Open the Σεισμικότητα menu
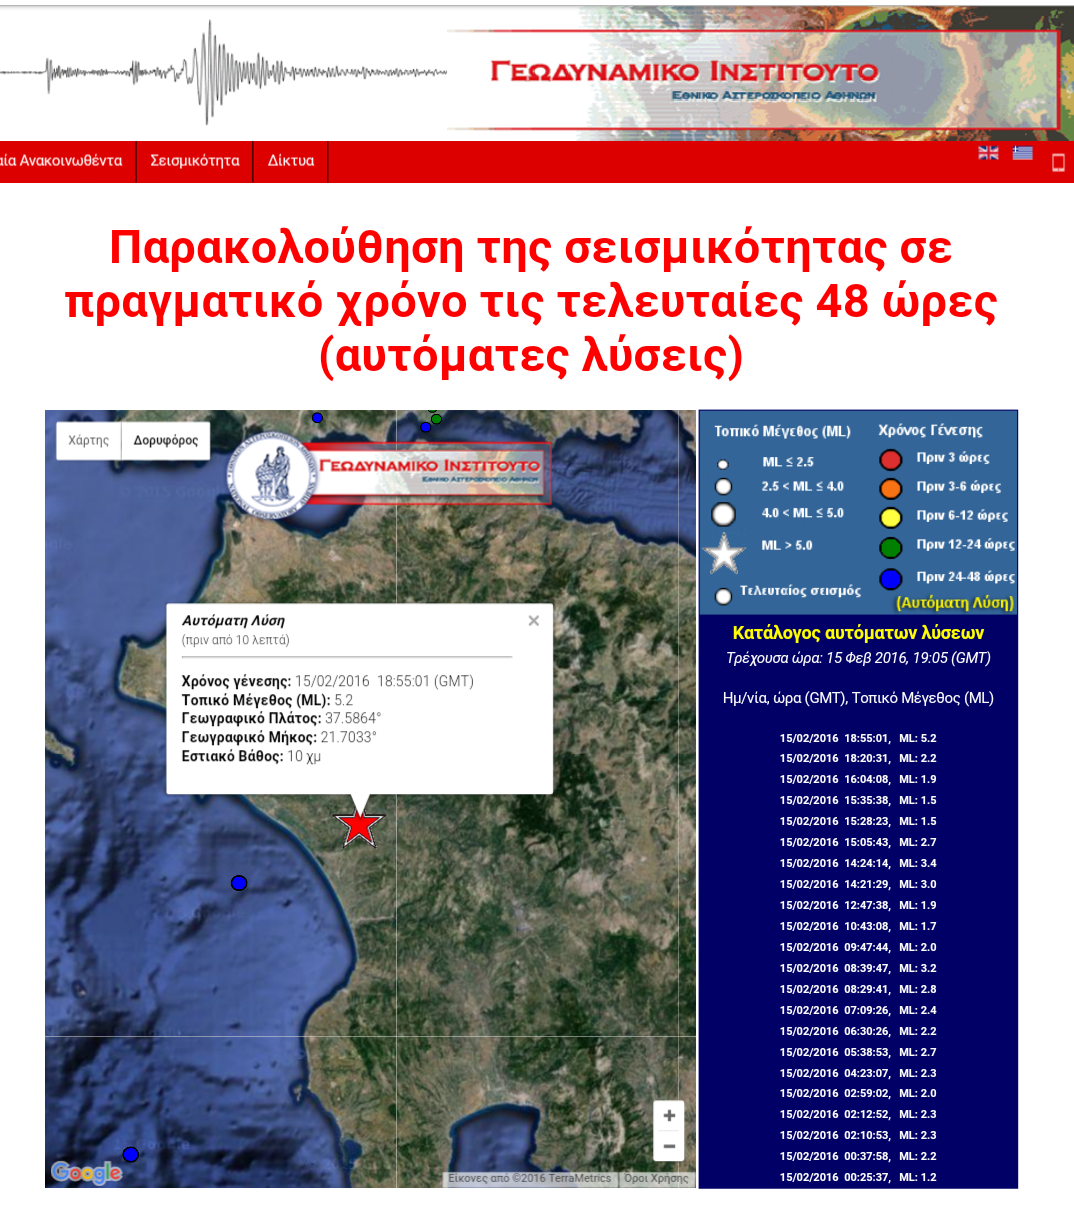This screenshot has height=1218, width=1074. point(195,160)
